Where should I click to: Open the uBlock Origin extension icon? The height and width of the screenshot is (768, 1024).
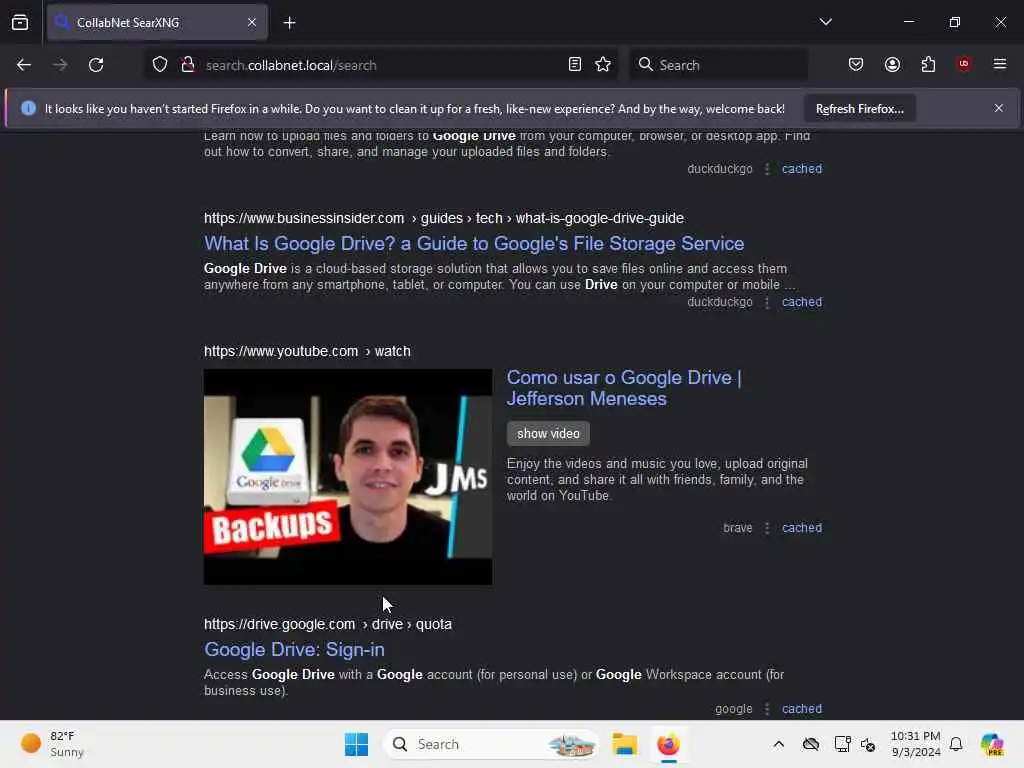coord(964,64)
